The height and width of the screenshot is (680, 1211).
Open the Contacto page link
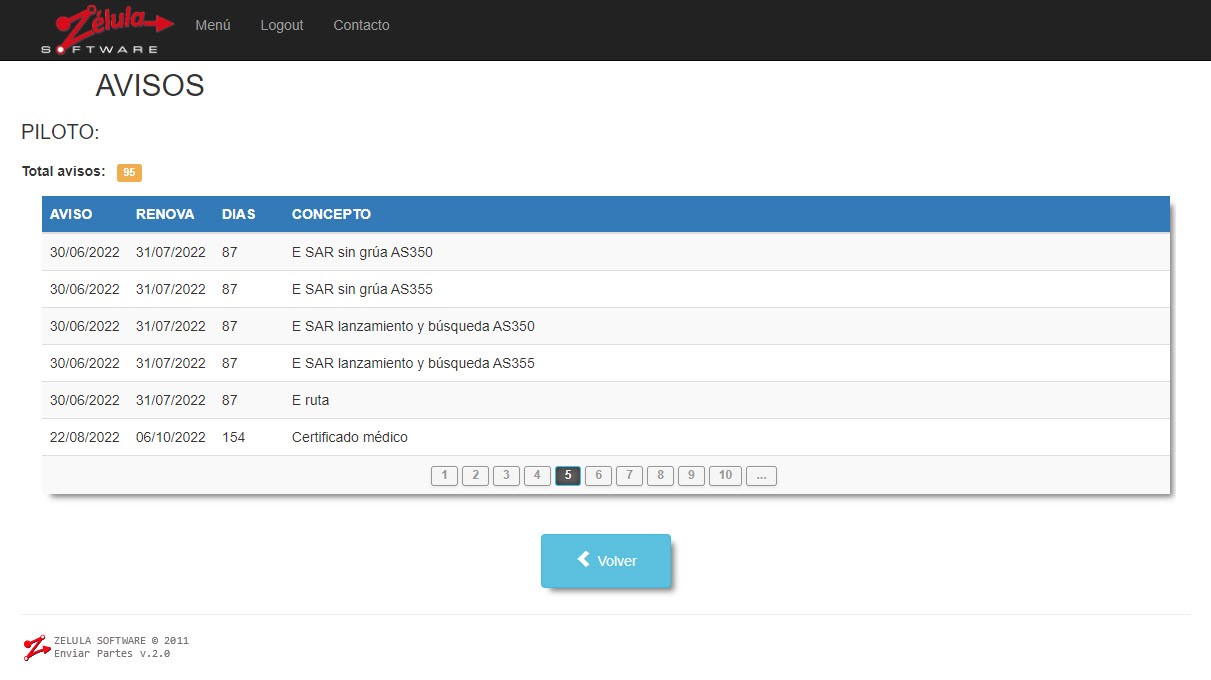coord(361,25)
